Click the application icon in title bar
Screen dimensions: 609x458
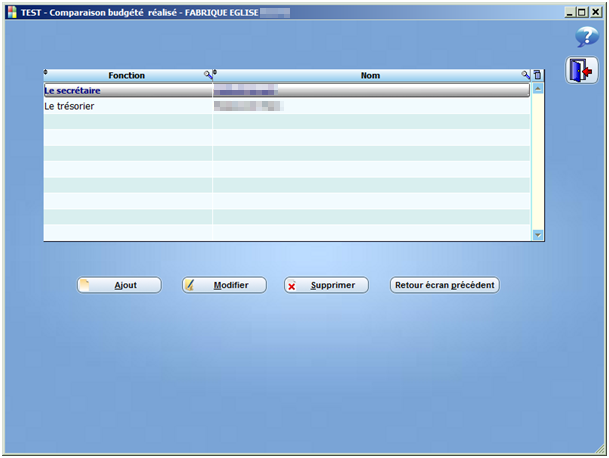coord(11,12)
